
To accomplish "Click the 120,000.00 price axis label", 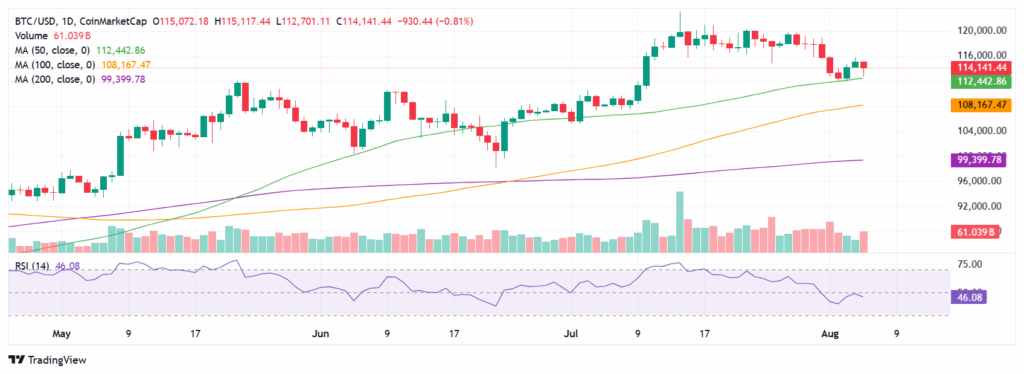I will [x=978, y=31].
